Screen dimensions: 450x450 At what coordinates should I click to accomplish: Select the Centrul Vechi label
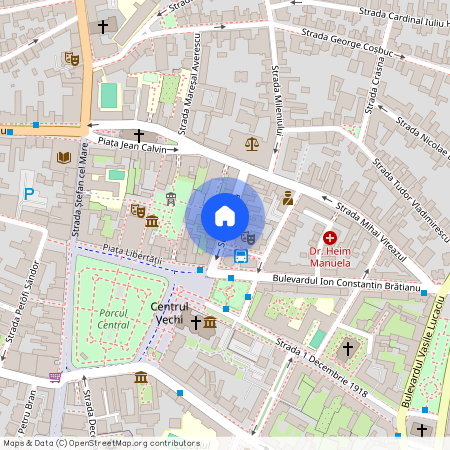point(169,313)
